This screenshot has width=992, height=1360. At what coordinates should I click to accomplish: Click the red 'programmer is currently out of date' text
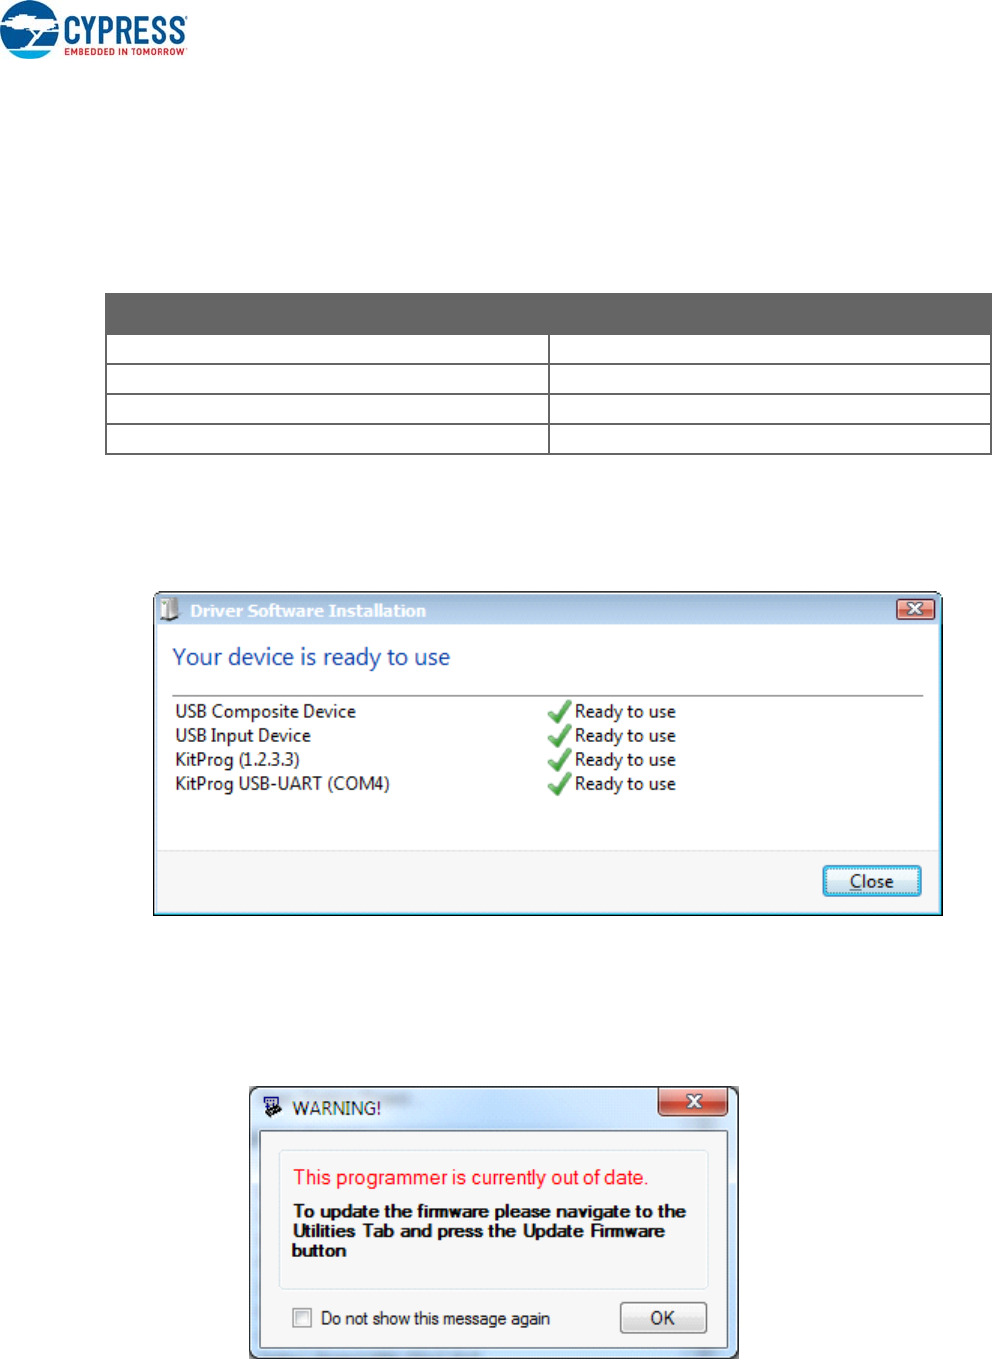point(470,1178)
